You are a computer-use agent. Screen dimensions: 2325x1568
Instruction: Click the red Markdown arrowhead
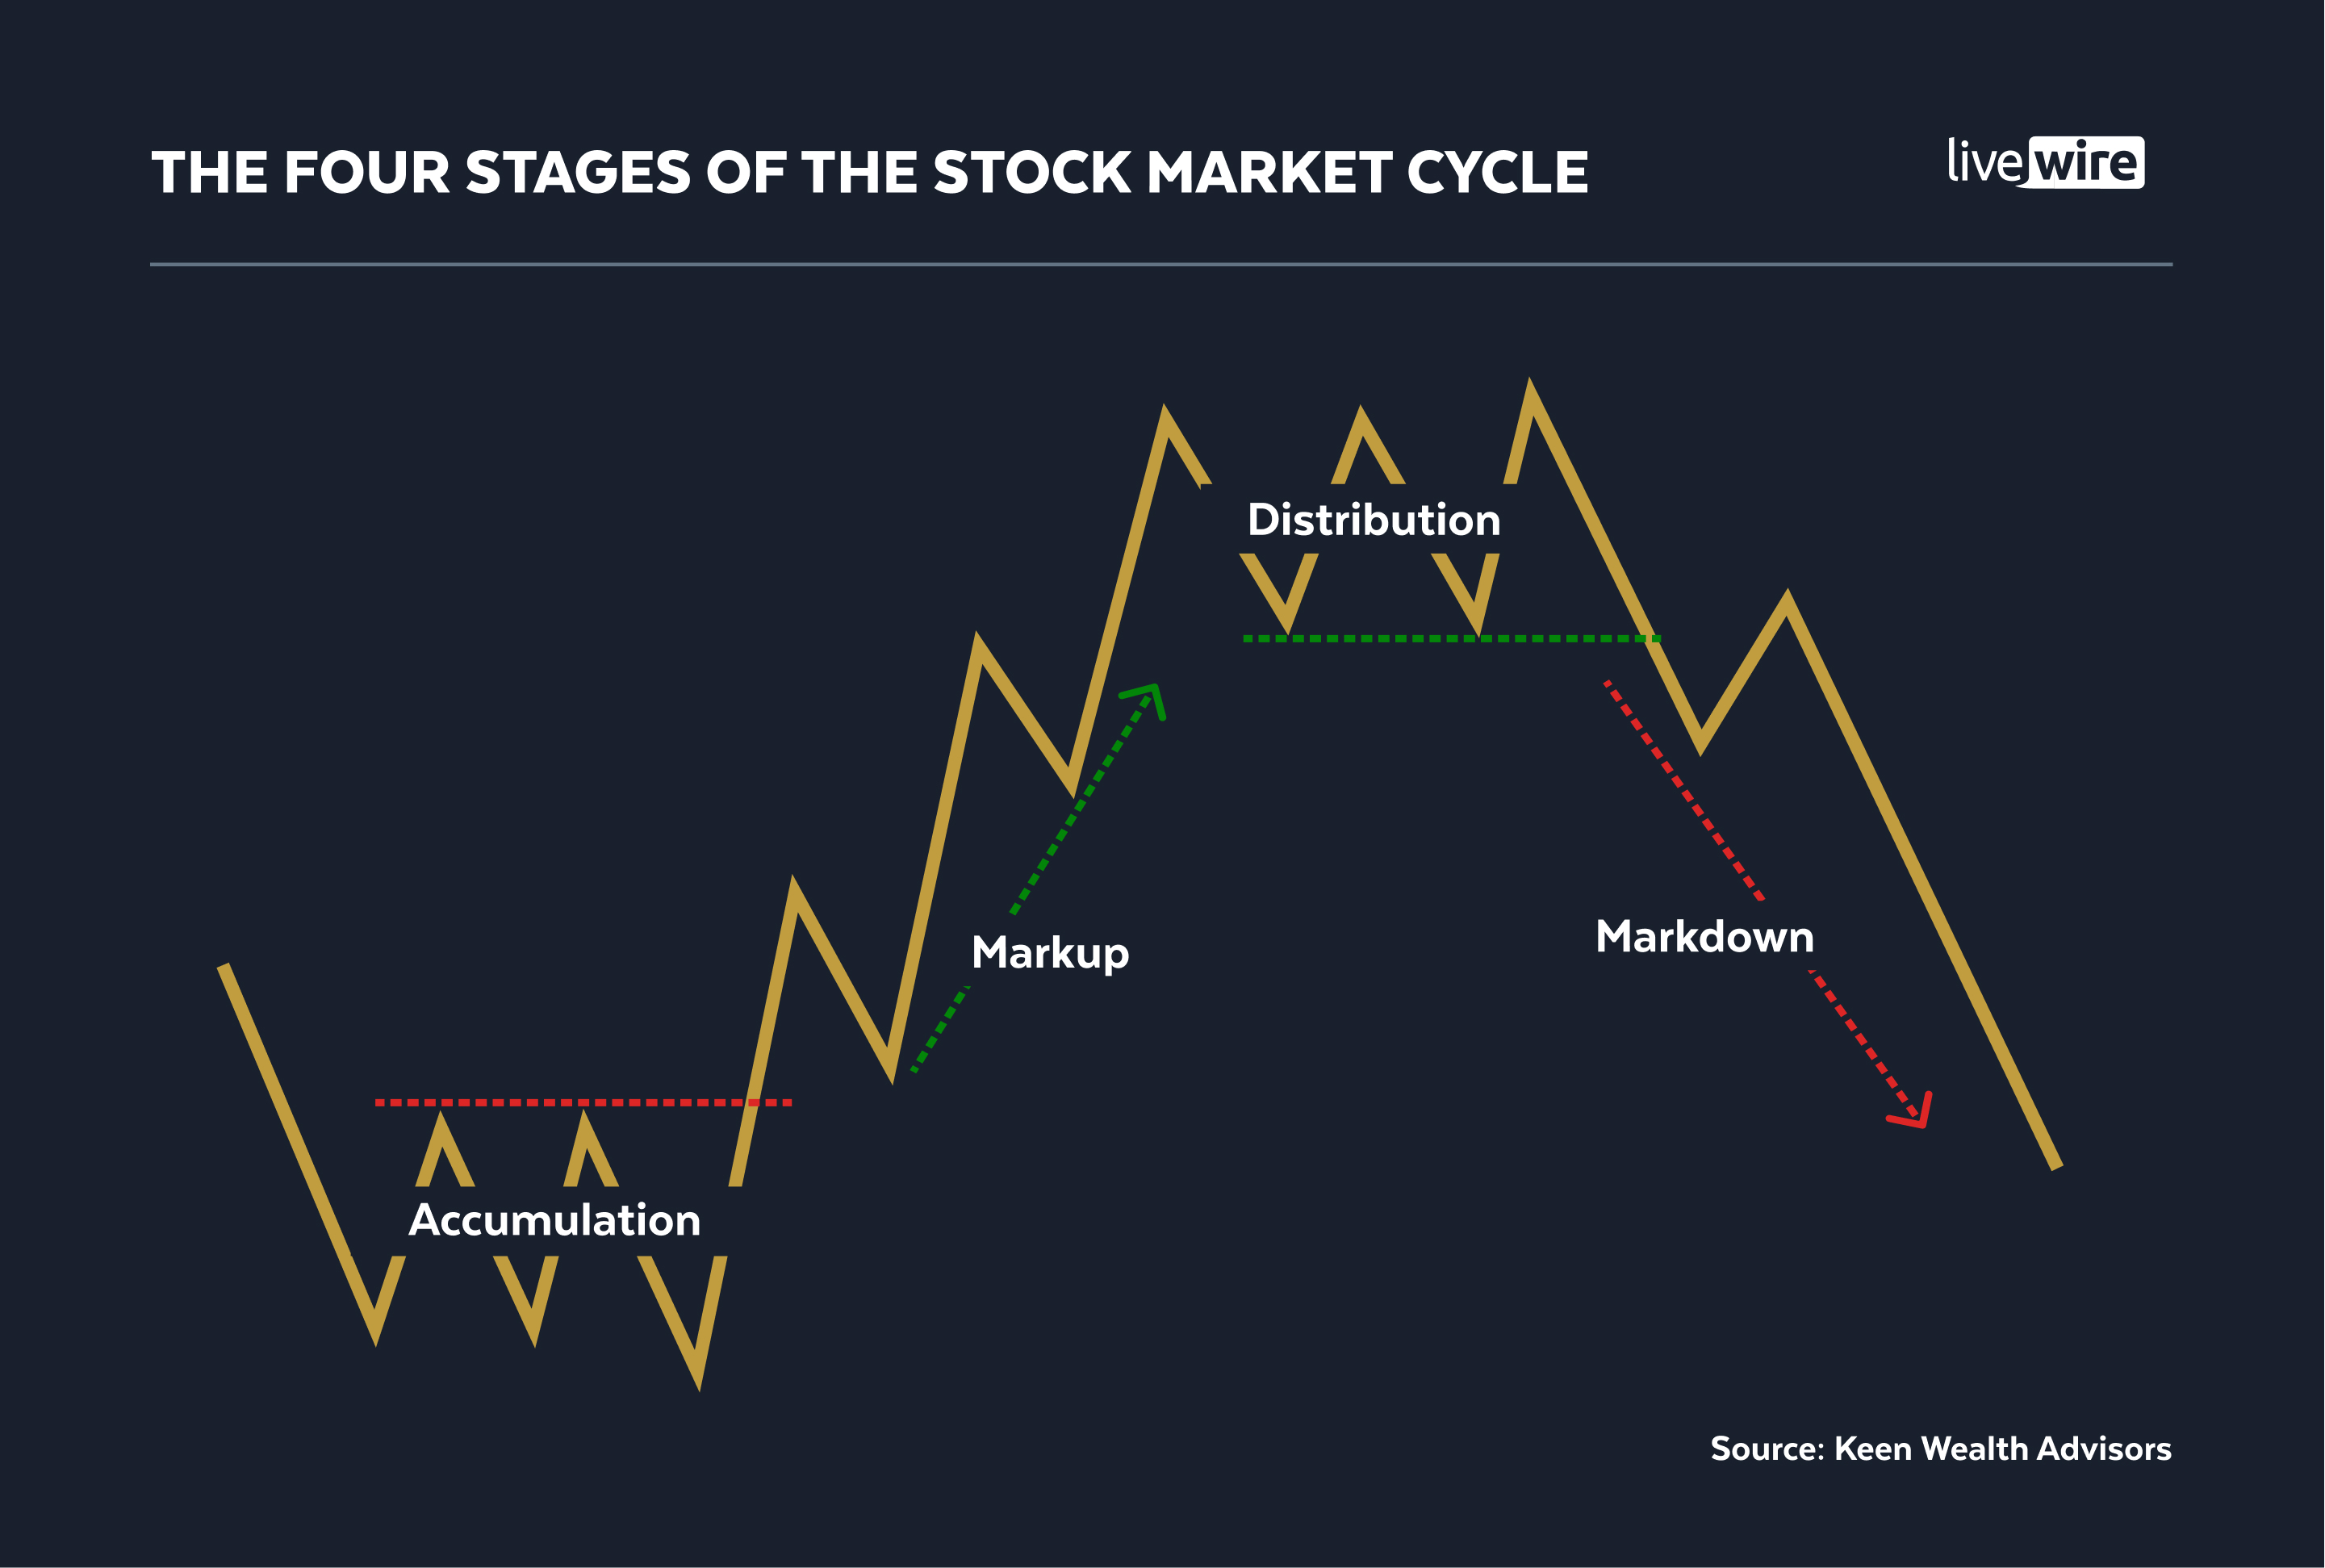[1910, 1111]
